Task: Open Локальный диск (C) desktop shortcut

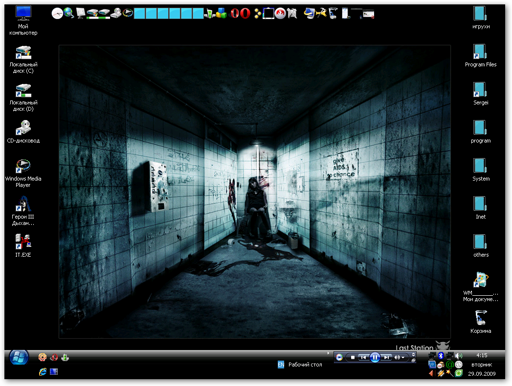Action: pos(23,59)
